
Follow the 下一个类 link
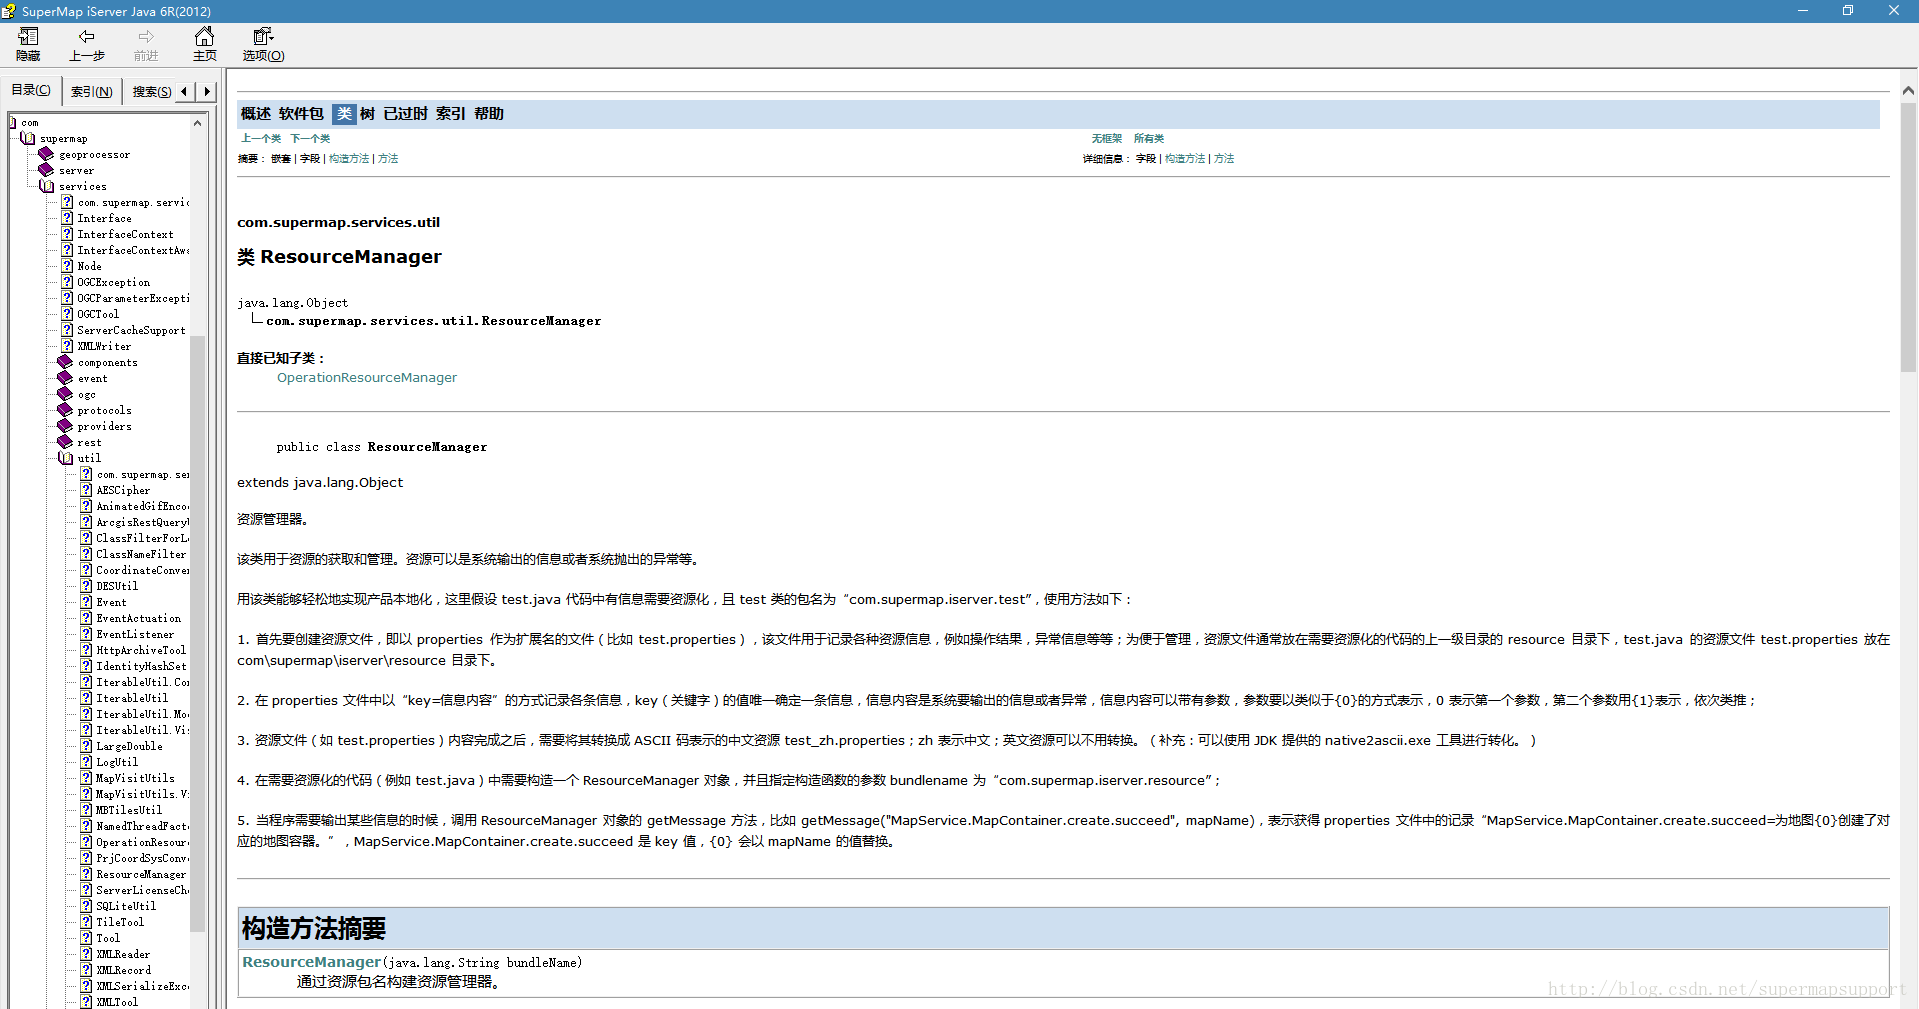click(310, 139)
